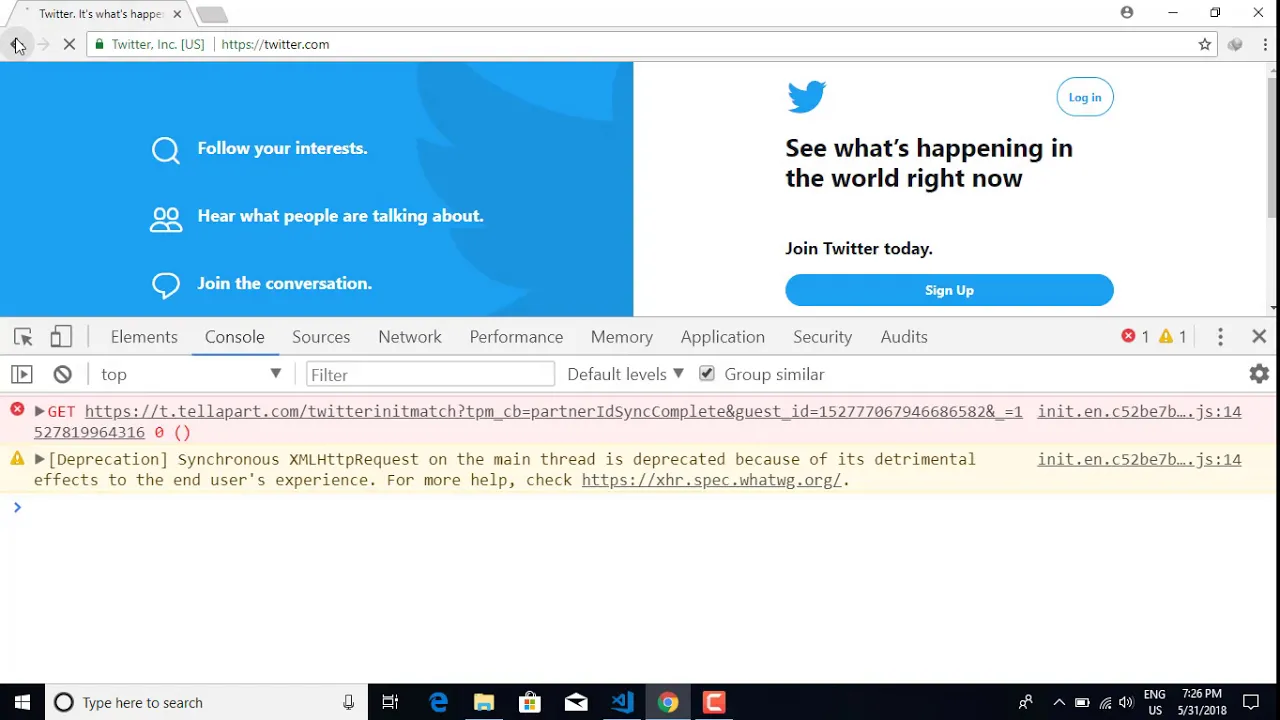Click the extension icon beside bookmark star

[x=1236, y=44]
